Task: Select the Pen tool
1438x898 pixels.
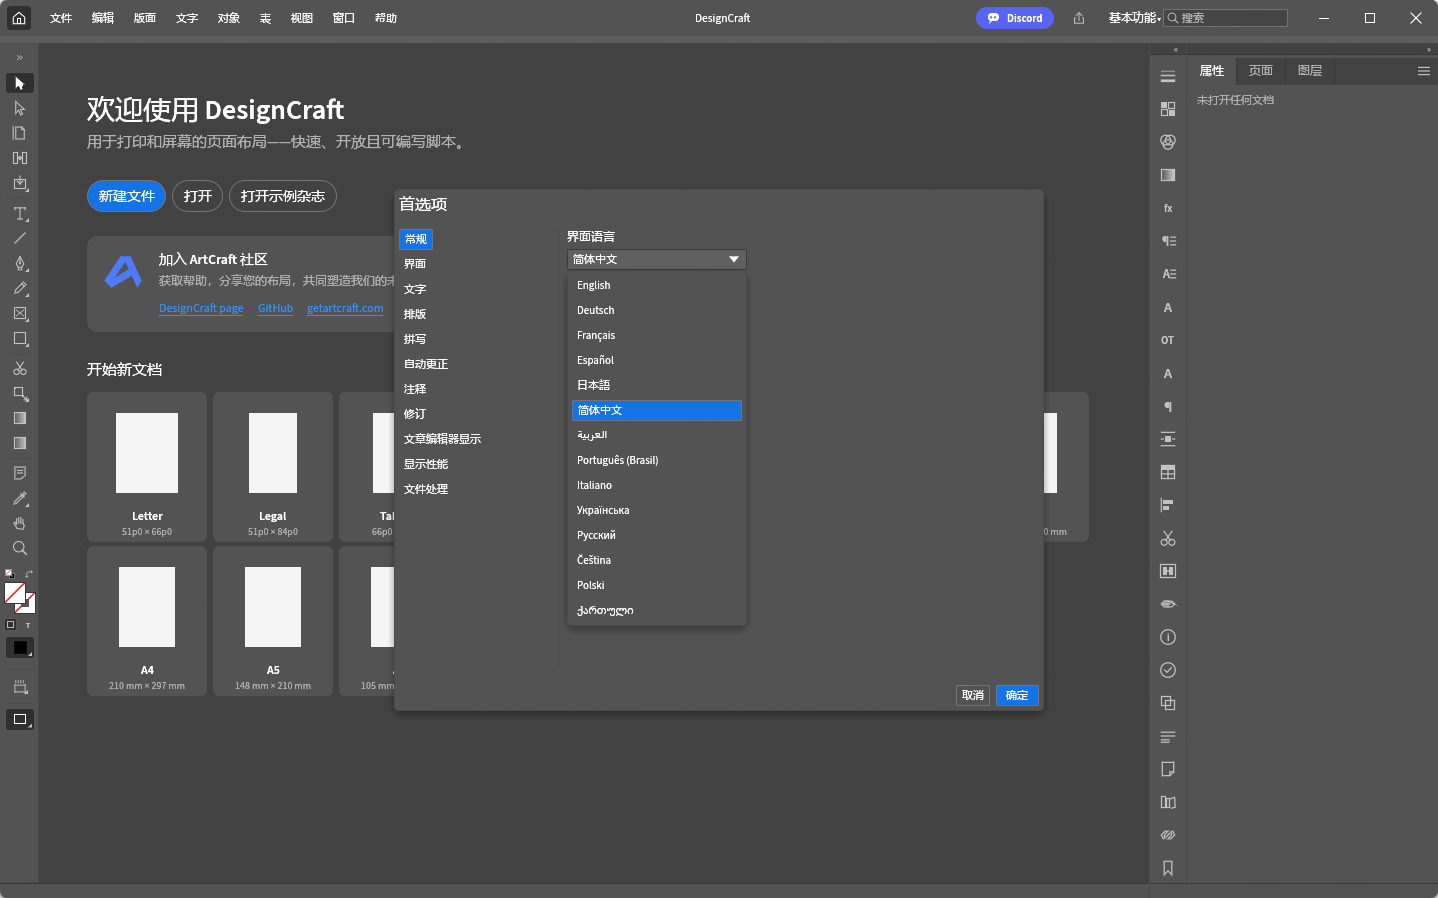Action: (19, 263)
